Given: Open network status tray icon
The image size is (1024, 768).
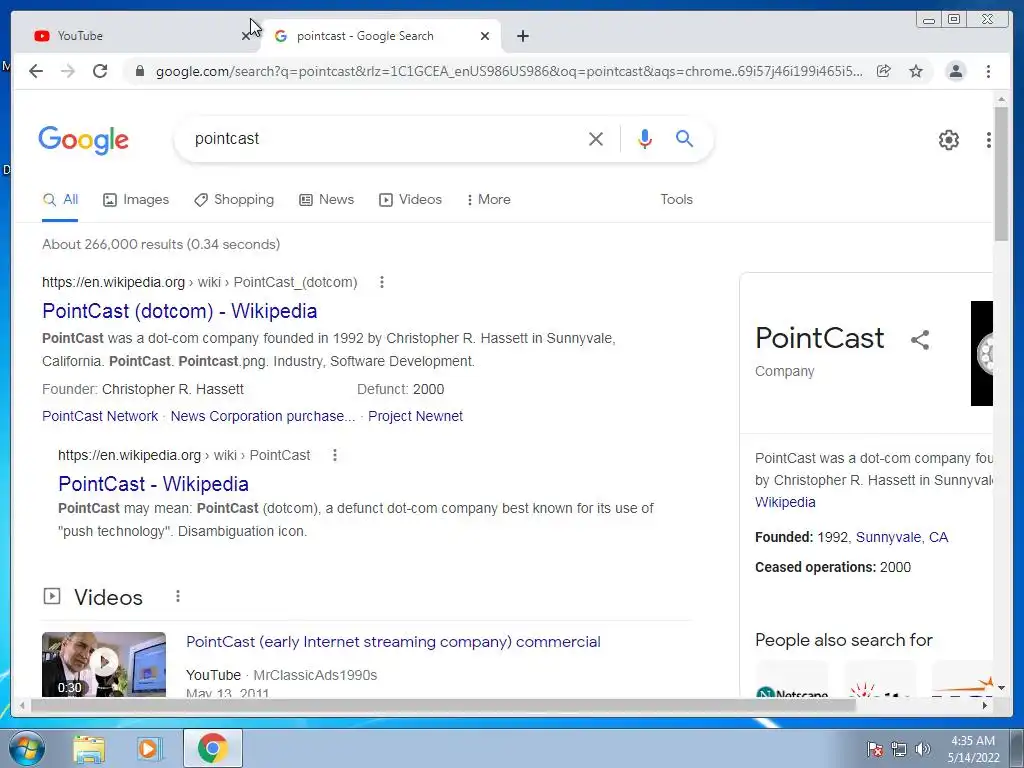Looking at the screenshot, I should coord(899,749).
